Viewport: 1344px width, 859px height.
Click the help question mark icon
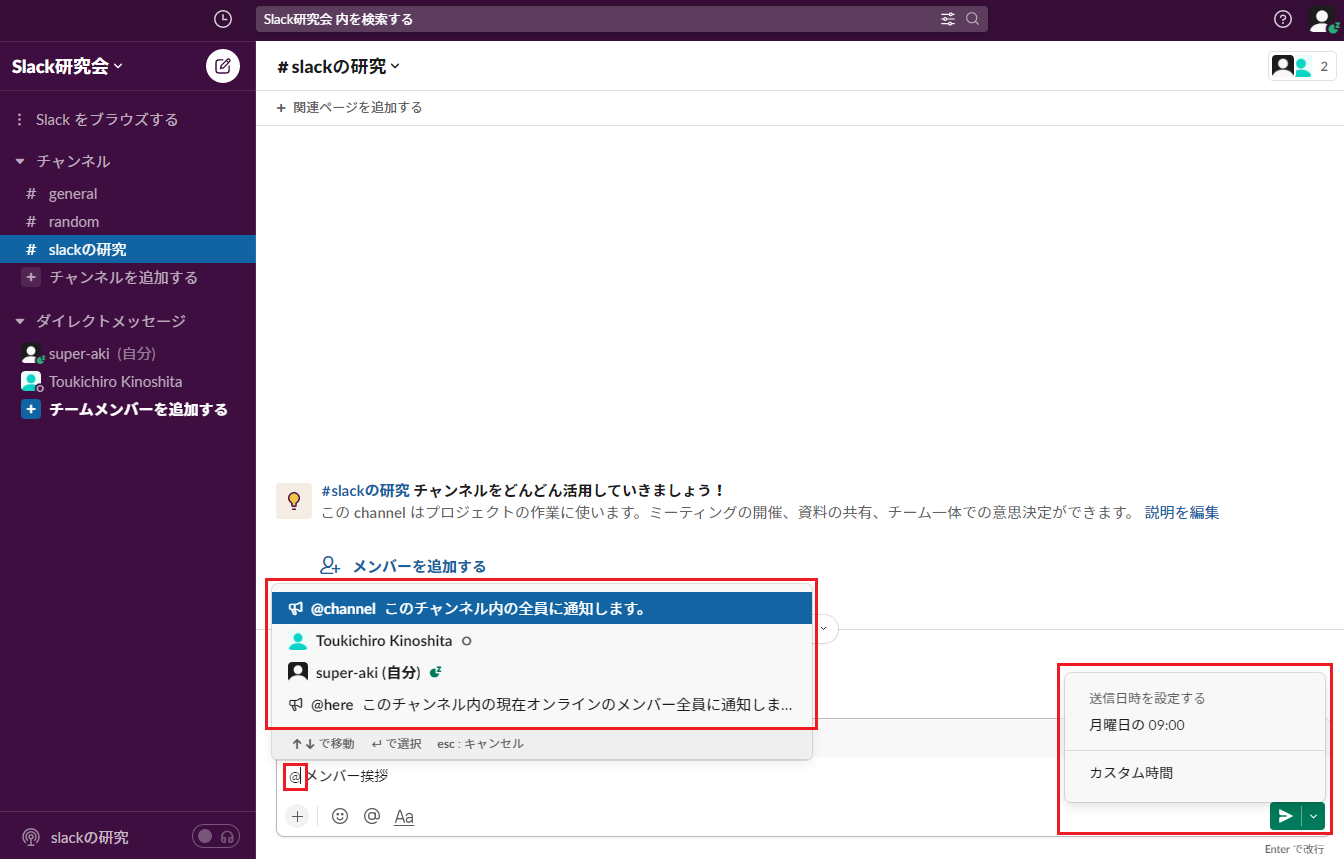pos(1283,19)
